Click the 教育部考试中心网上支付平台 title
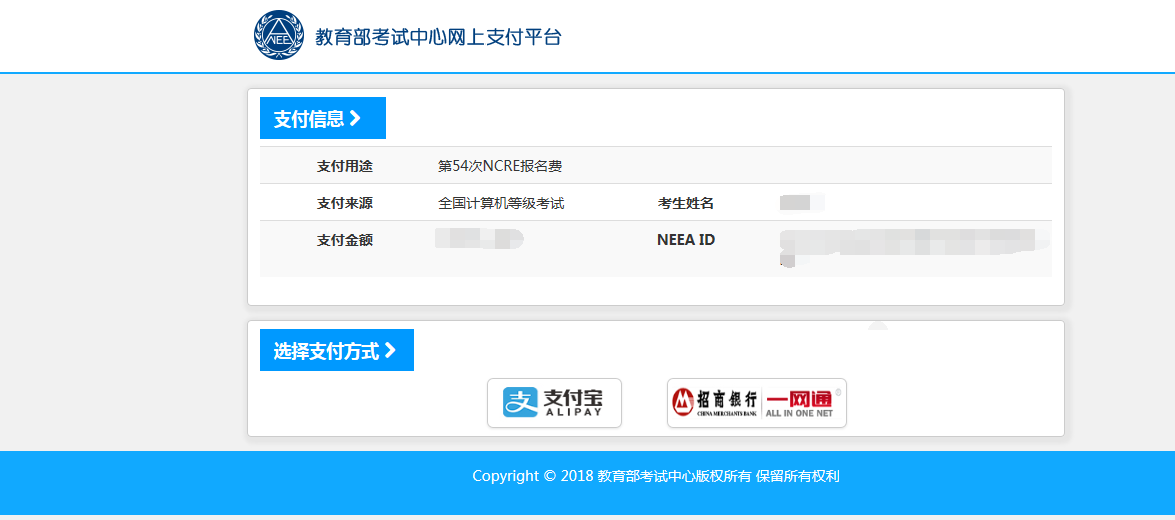Viewport: 1175px width, 520px height. point(438,37)
